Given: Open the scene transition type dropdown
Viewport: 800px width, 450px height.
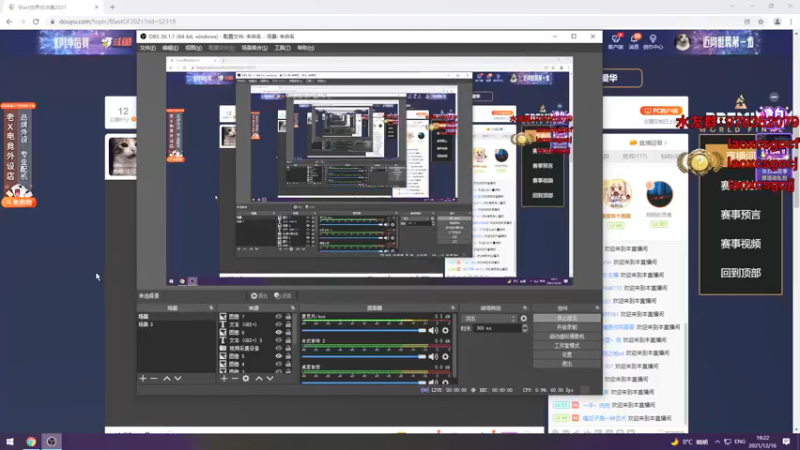Looking at the screenshot, I should tap(489, 318).
